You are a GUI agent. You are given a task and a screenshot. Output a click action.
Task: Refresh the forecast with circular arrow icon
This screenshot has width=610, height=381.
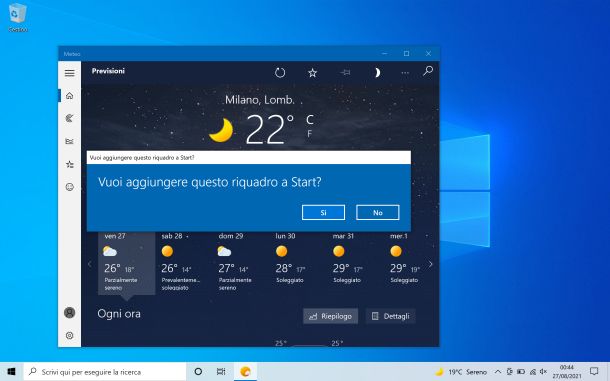(x=280, y=72)
